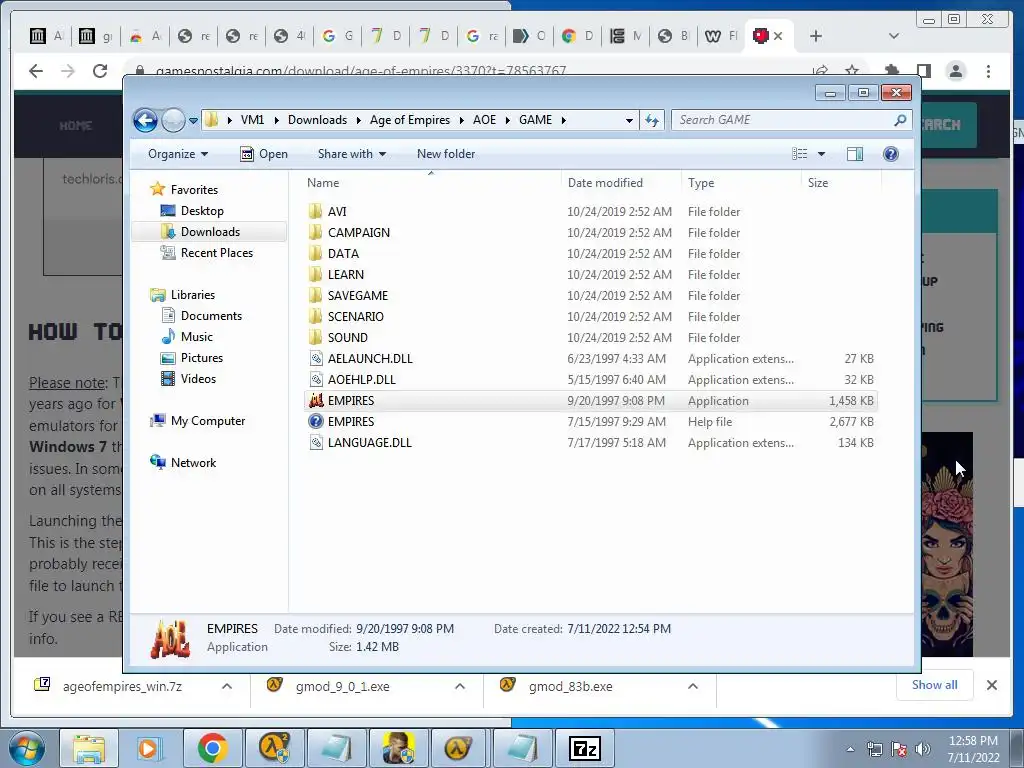Click the search magnifier icon in Explorer

900,120
